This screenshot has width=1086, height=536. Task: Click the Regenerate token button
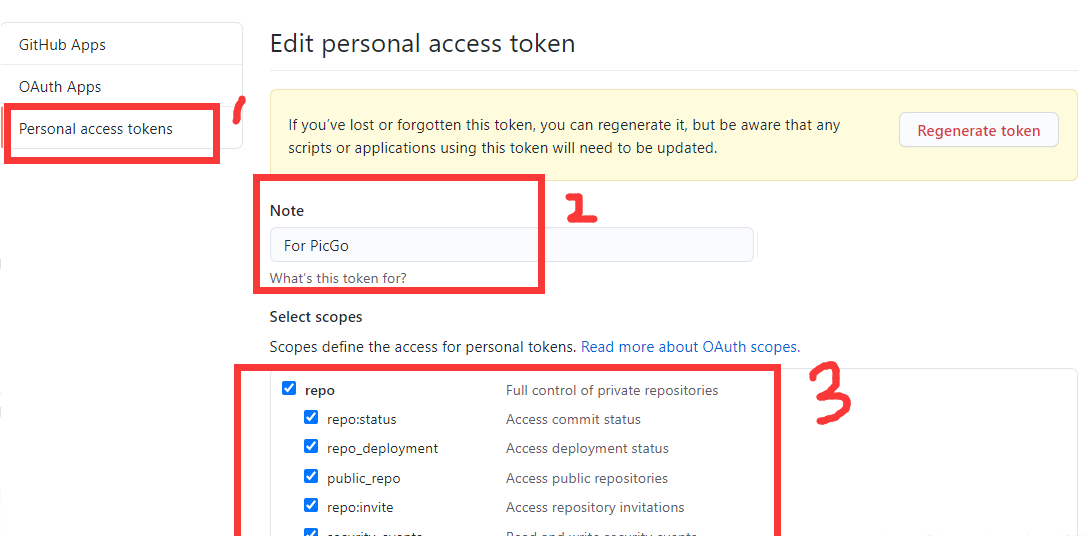click(978, 130)
